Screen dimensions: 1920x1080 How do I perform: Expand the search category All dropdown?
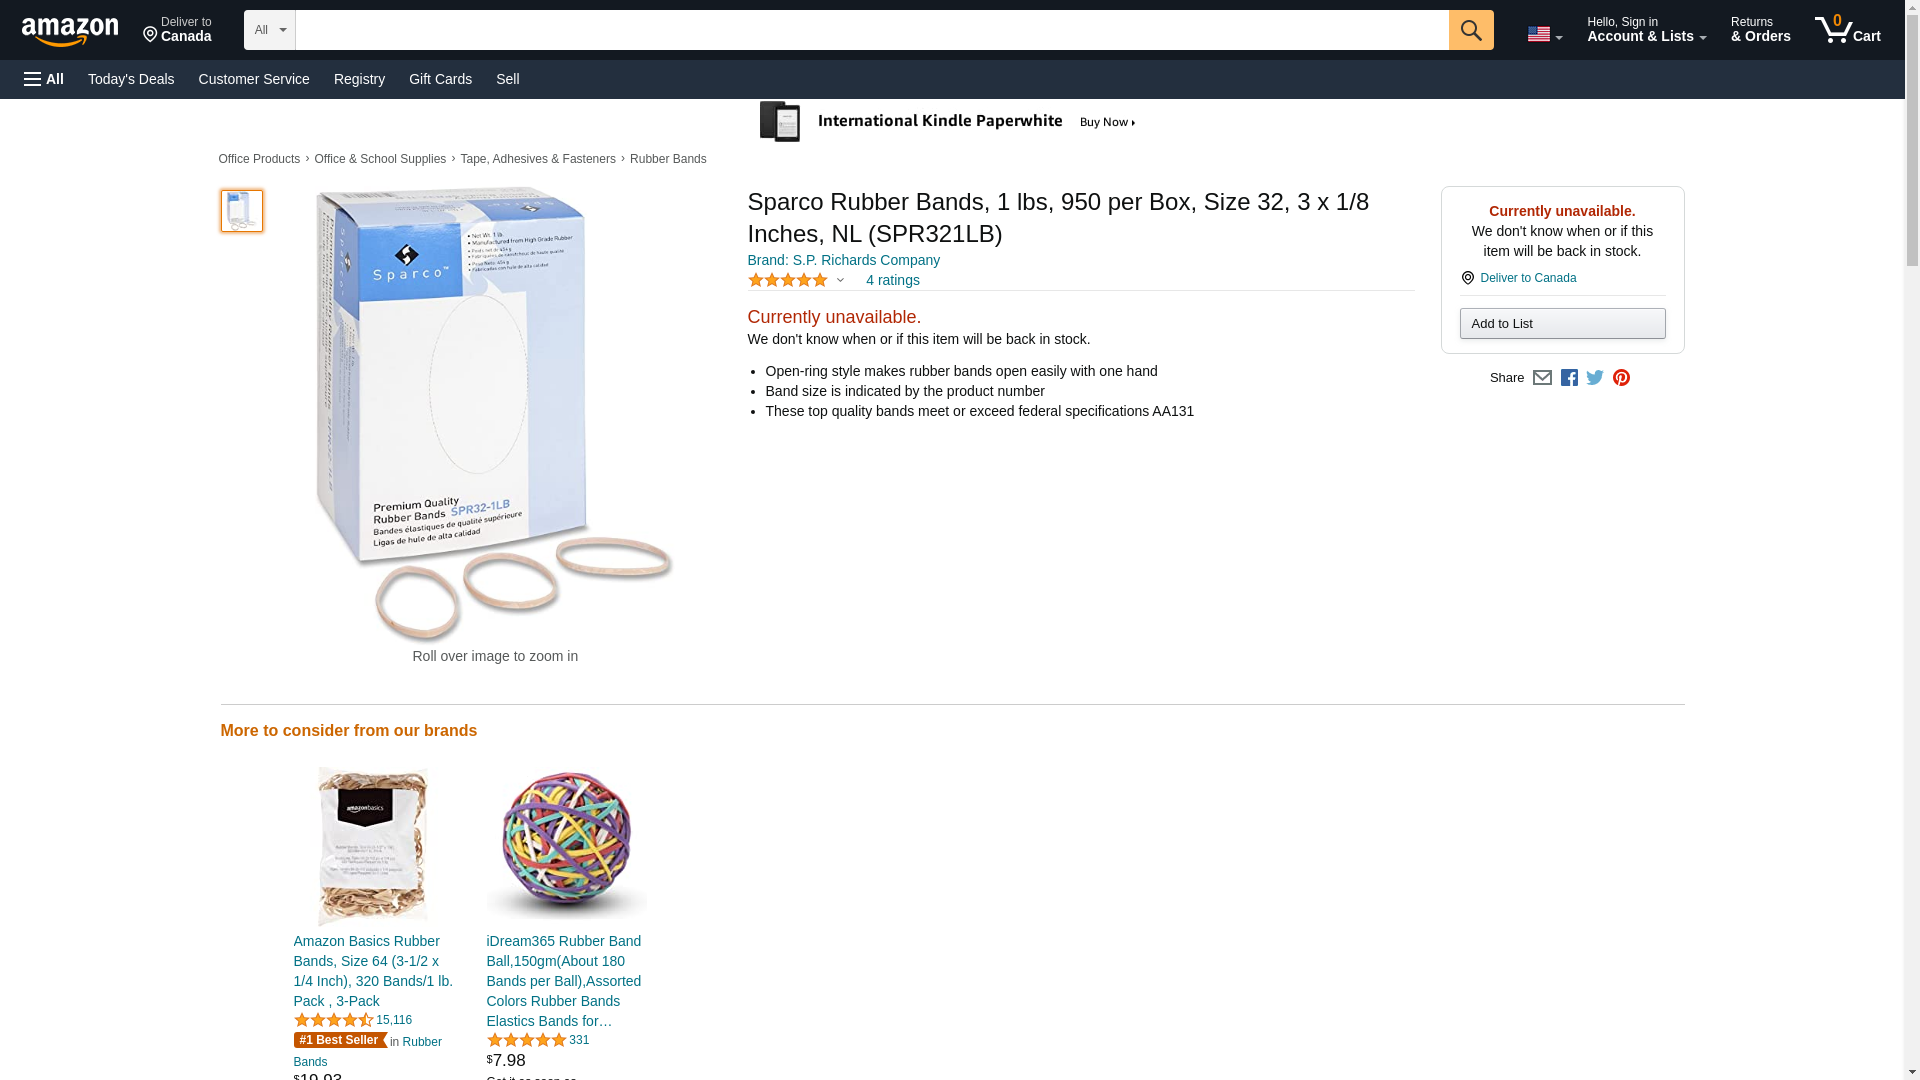[270, 30]
